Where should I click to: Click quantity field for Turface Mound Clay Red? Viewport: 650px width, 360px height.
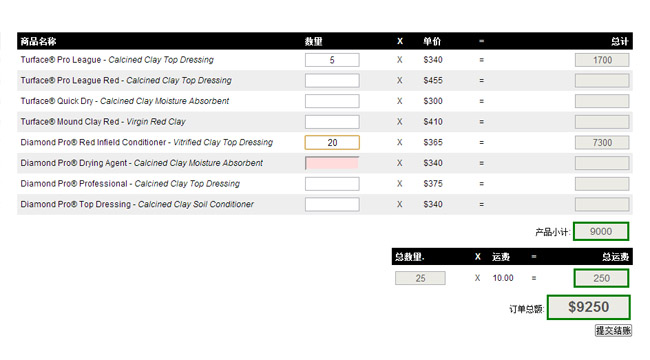pos(332,122)
